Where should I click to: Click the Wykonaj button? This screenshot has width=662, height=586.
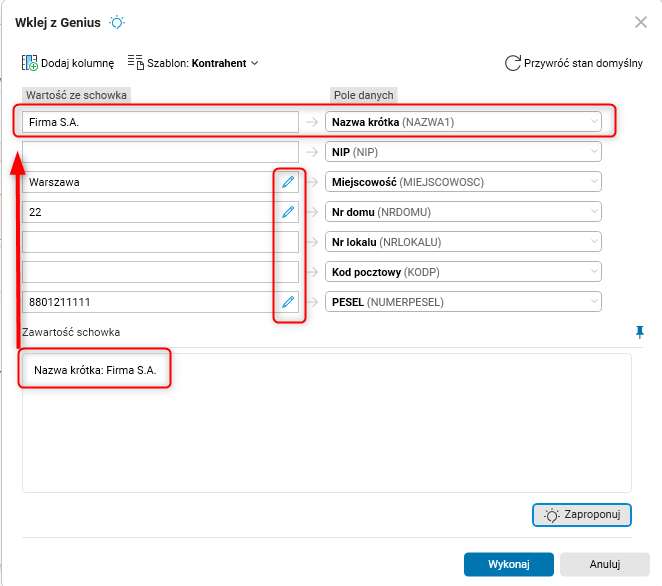pyautogui.click(x=508, y=563)
